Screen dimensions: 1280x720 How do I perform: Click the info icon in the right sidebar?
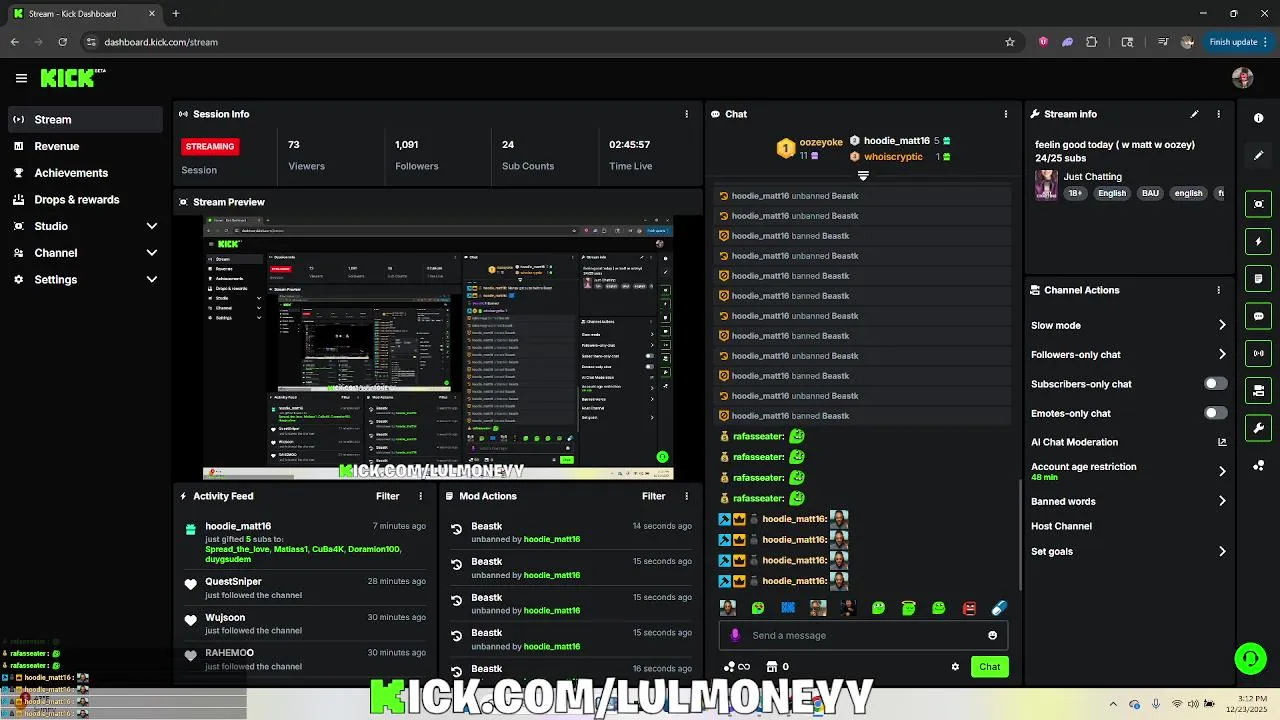tap(1259, 118)
